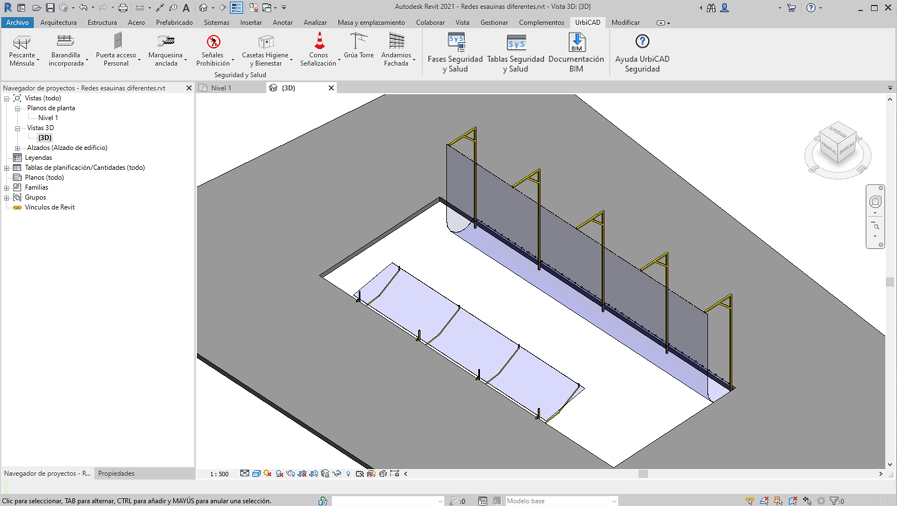This screenshot has width=897, height=506.
Task: Open Fases Seguridad y Salud tool
Action: (x=455, y=43)
